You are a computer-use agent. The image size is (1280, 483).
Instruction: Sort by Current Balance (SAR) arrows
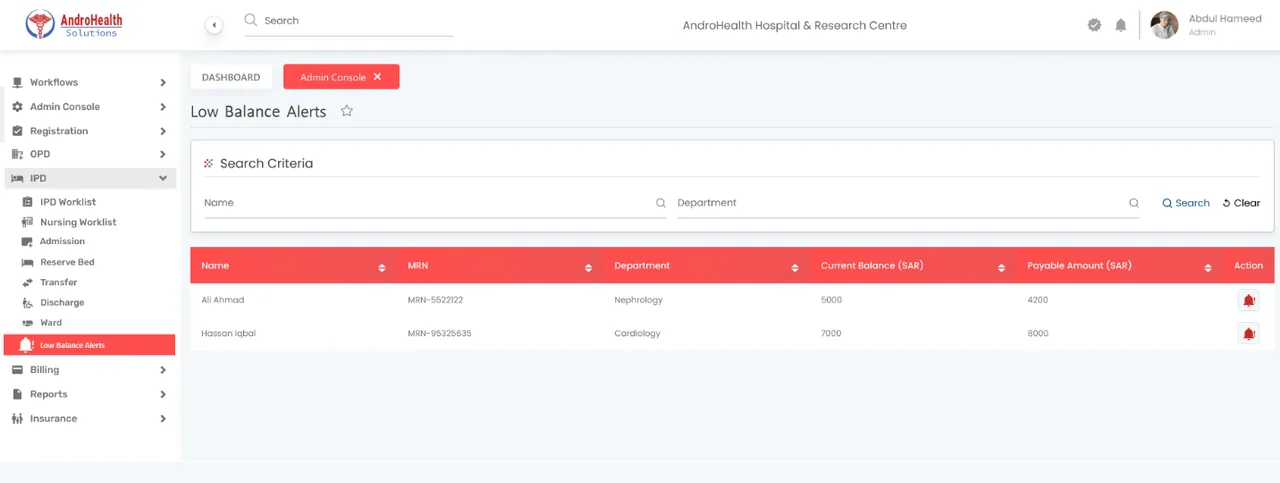point(1001,267)
